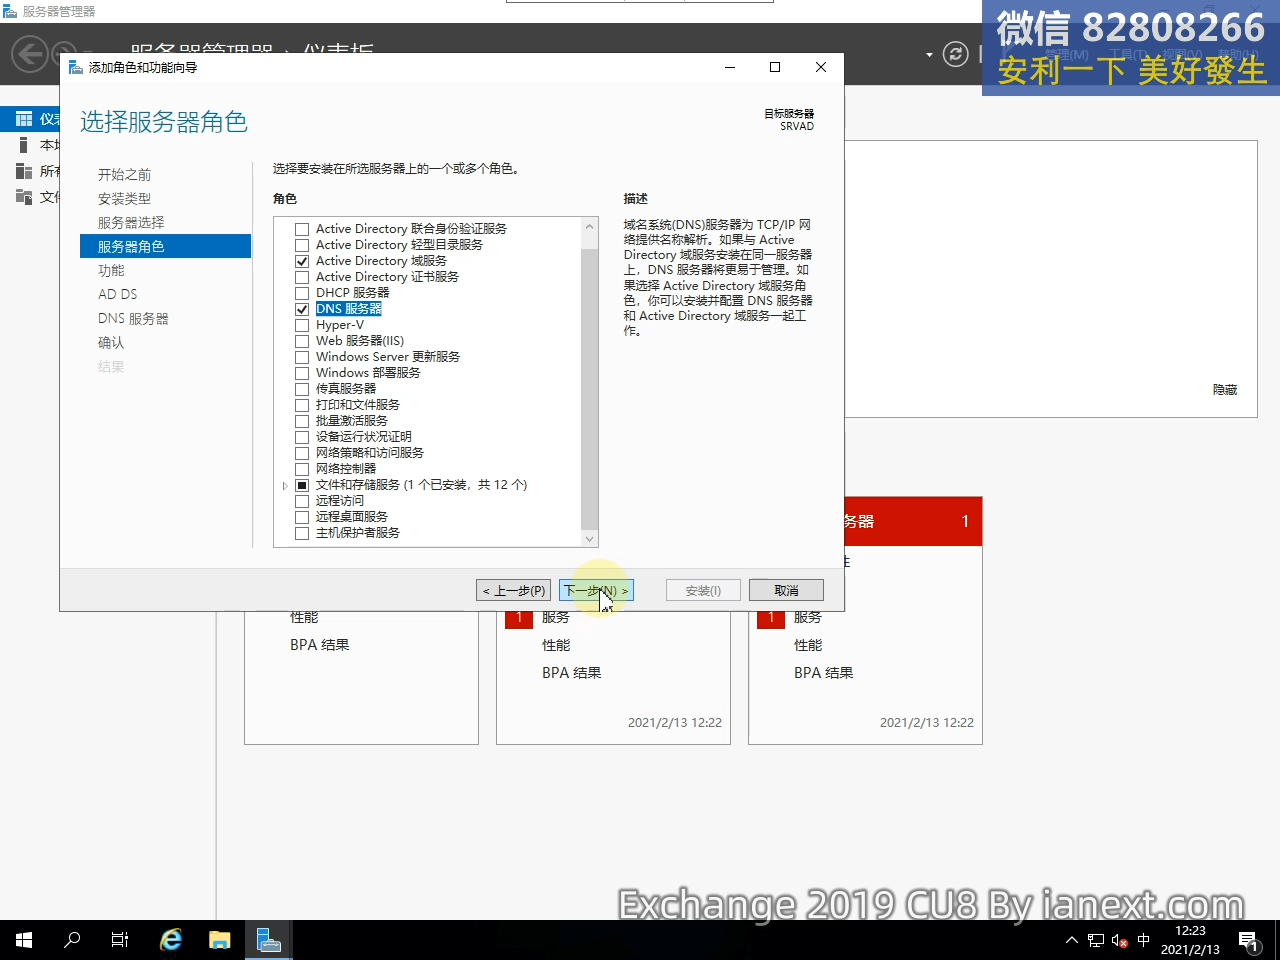Open Windows Start menu
Image resolution: width=1280 pixels, height=960 pixels.
[24, 940]
